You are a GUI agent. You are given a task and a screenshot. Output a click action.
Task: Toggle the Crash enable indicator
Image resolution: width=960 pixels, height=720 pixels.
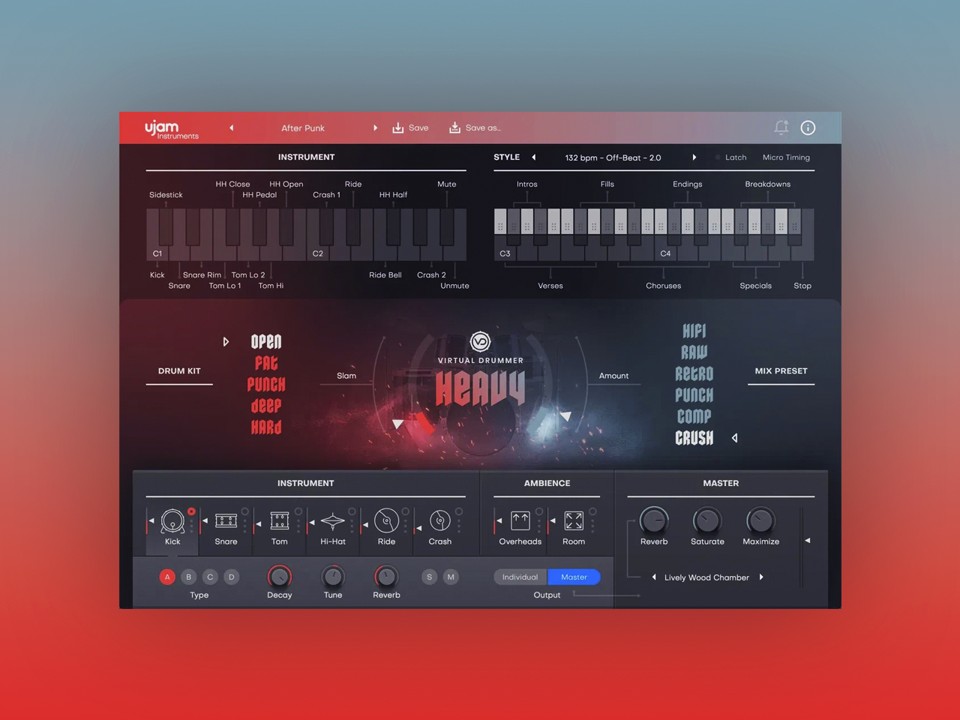pos(459,511)
